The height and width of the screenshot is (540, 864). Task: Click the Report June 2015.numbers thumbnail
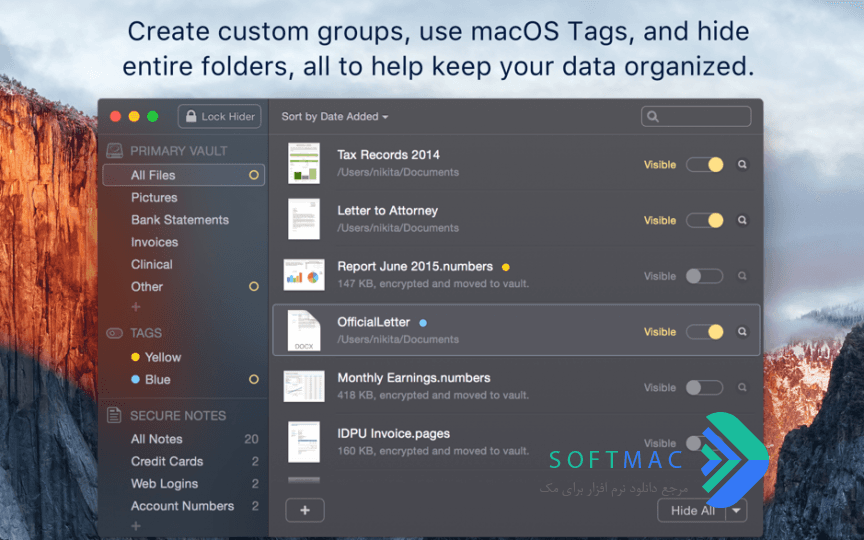[304, 274]
